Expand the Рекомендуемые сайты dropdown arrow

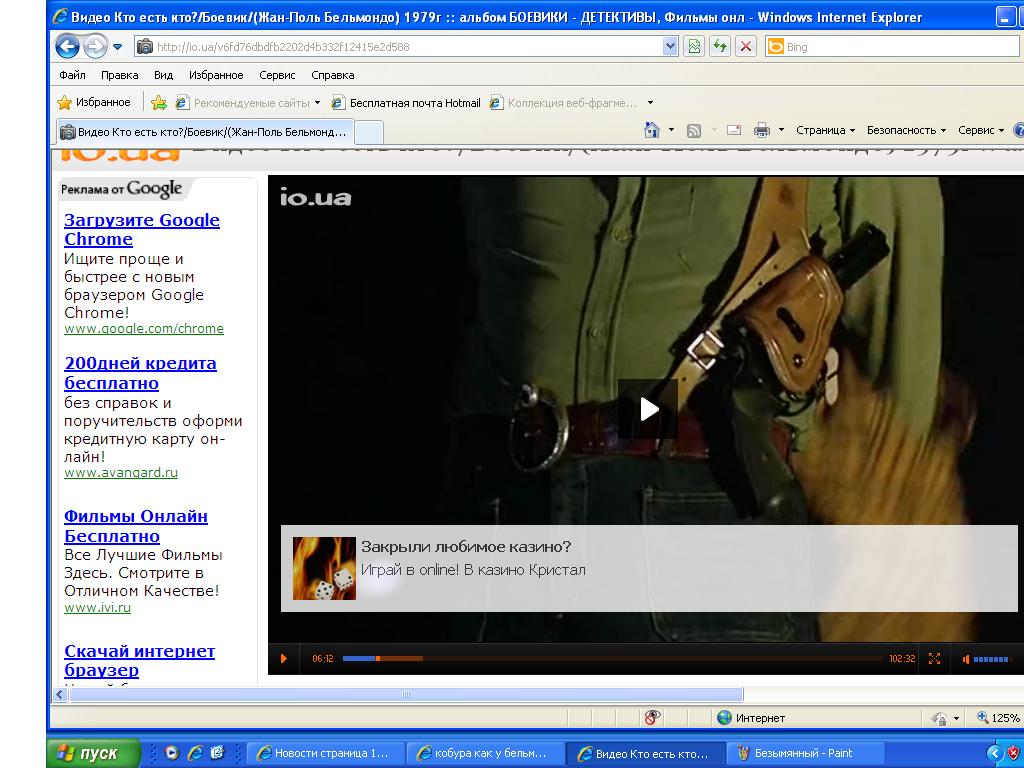[317, 103]
